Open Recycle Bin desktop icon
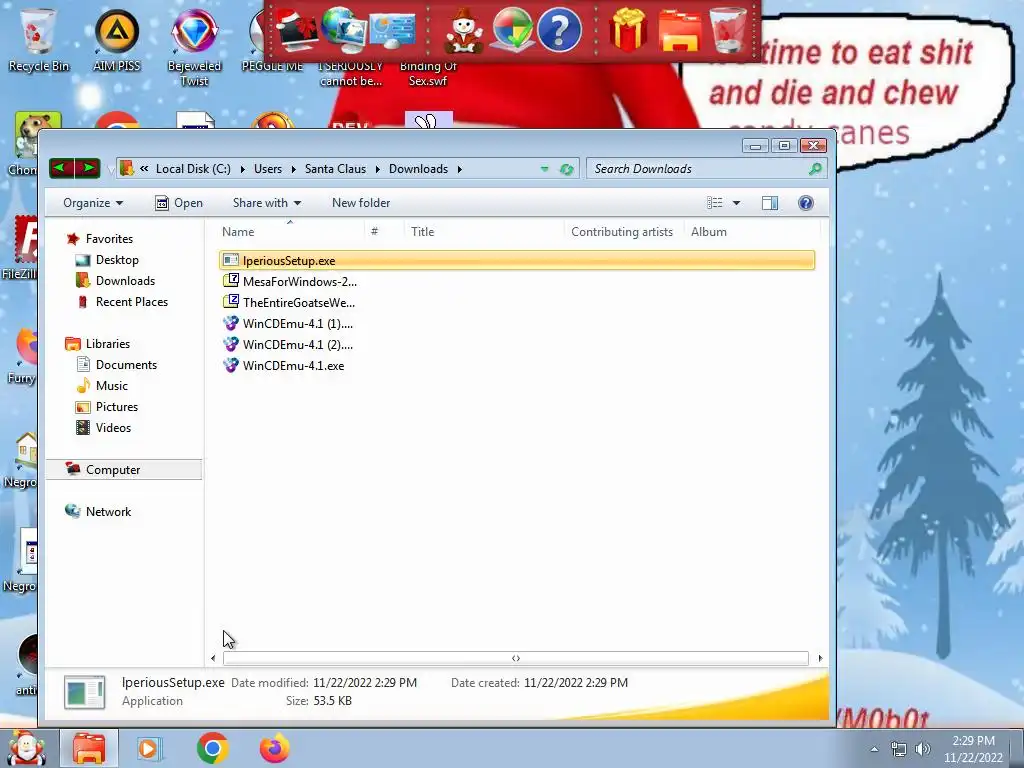The height and width of the screenshot is (768, 1024). tap(38, 40)
